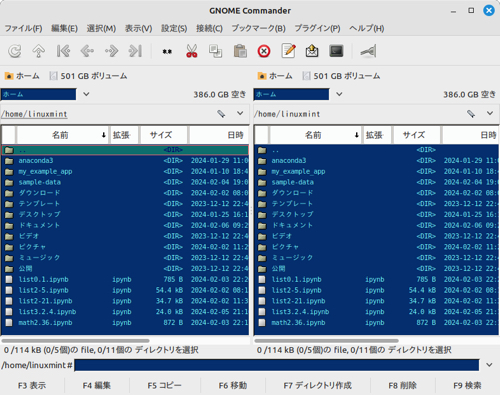Open command line history dropdown
This screenshot has height=395, width=500.
click(x=489, y=365)
